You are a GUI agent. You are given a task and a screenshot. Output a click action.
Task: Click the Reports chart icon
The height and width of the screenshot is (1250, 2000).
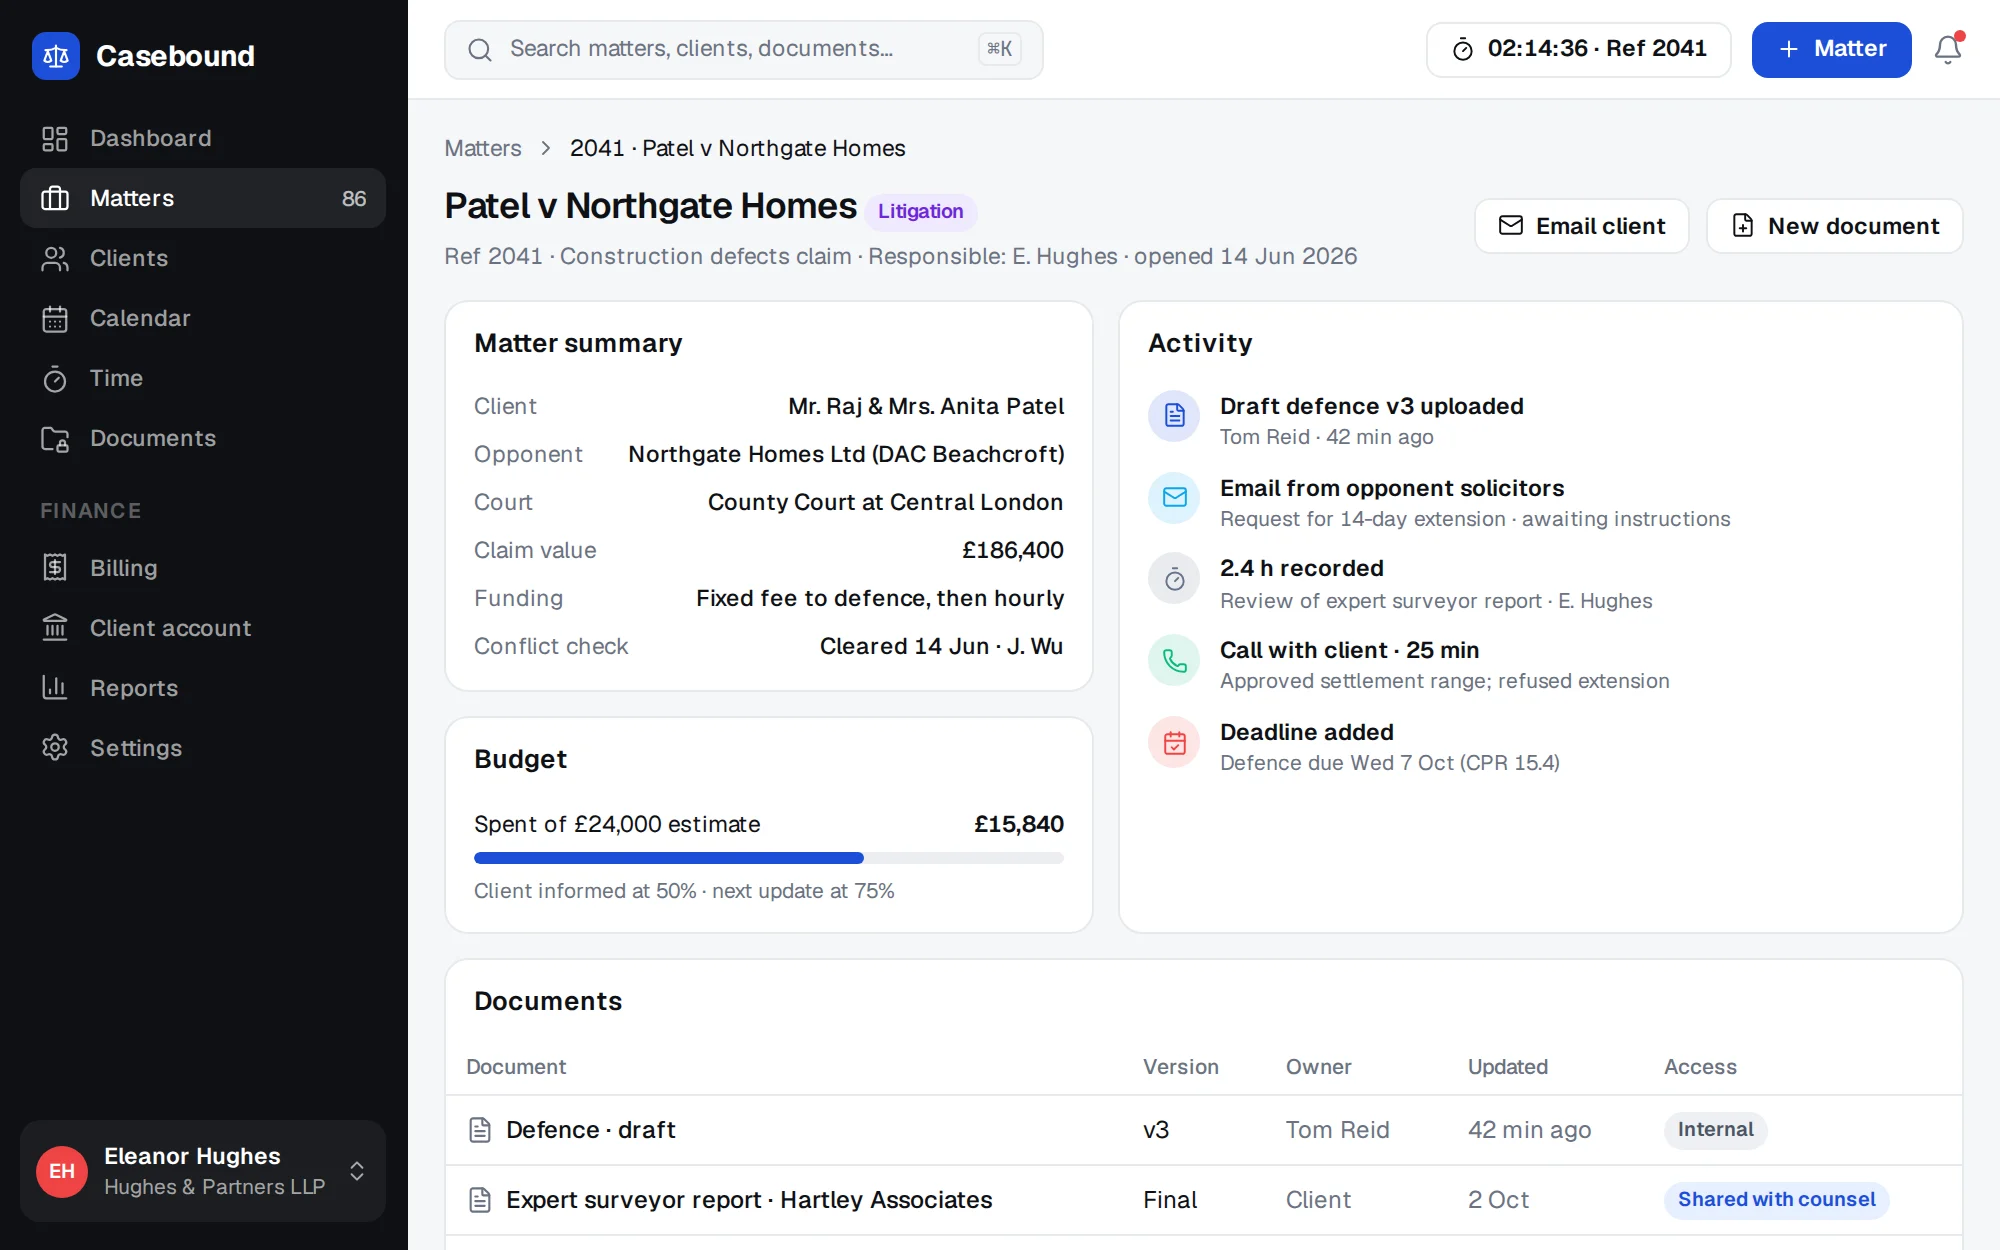tap(55, 688)
